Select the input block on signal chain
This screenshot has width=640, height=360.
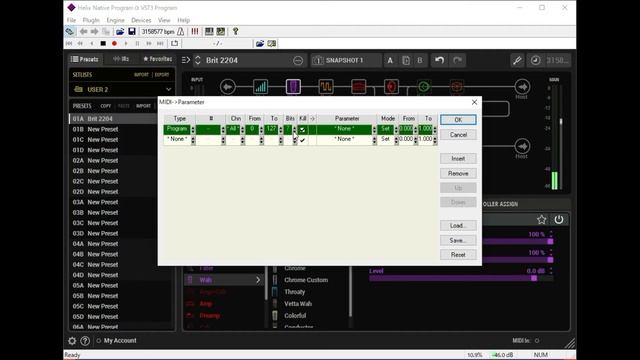point(228,87)
